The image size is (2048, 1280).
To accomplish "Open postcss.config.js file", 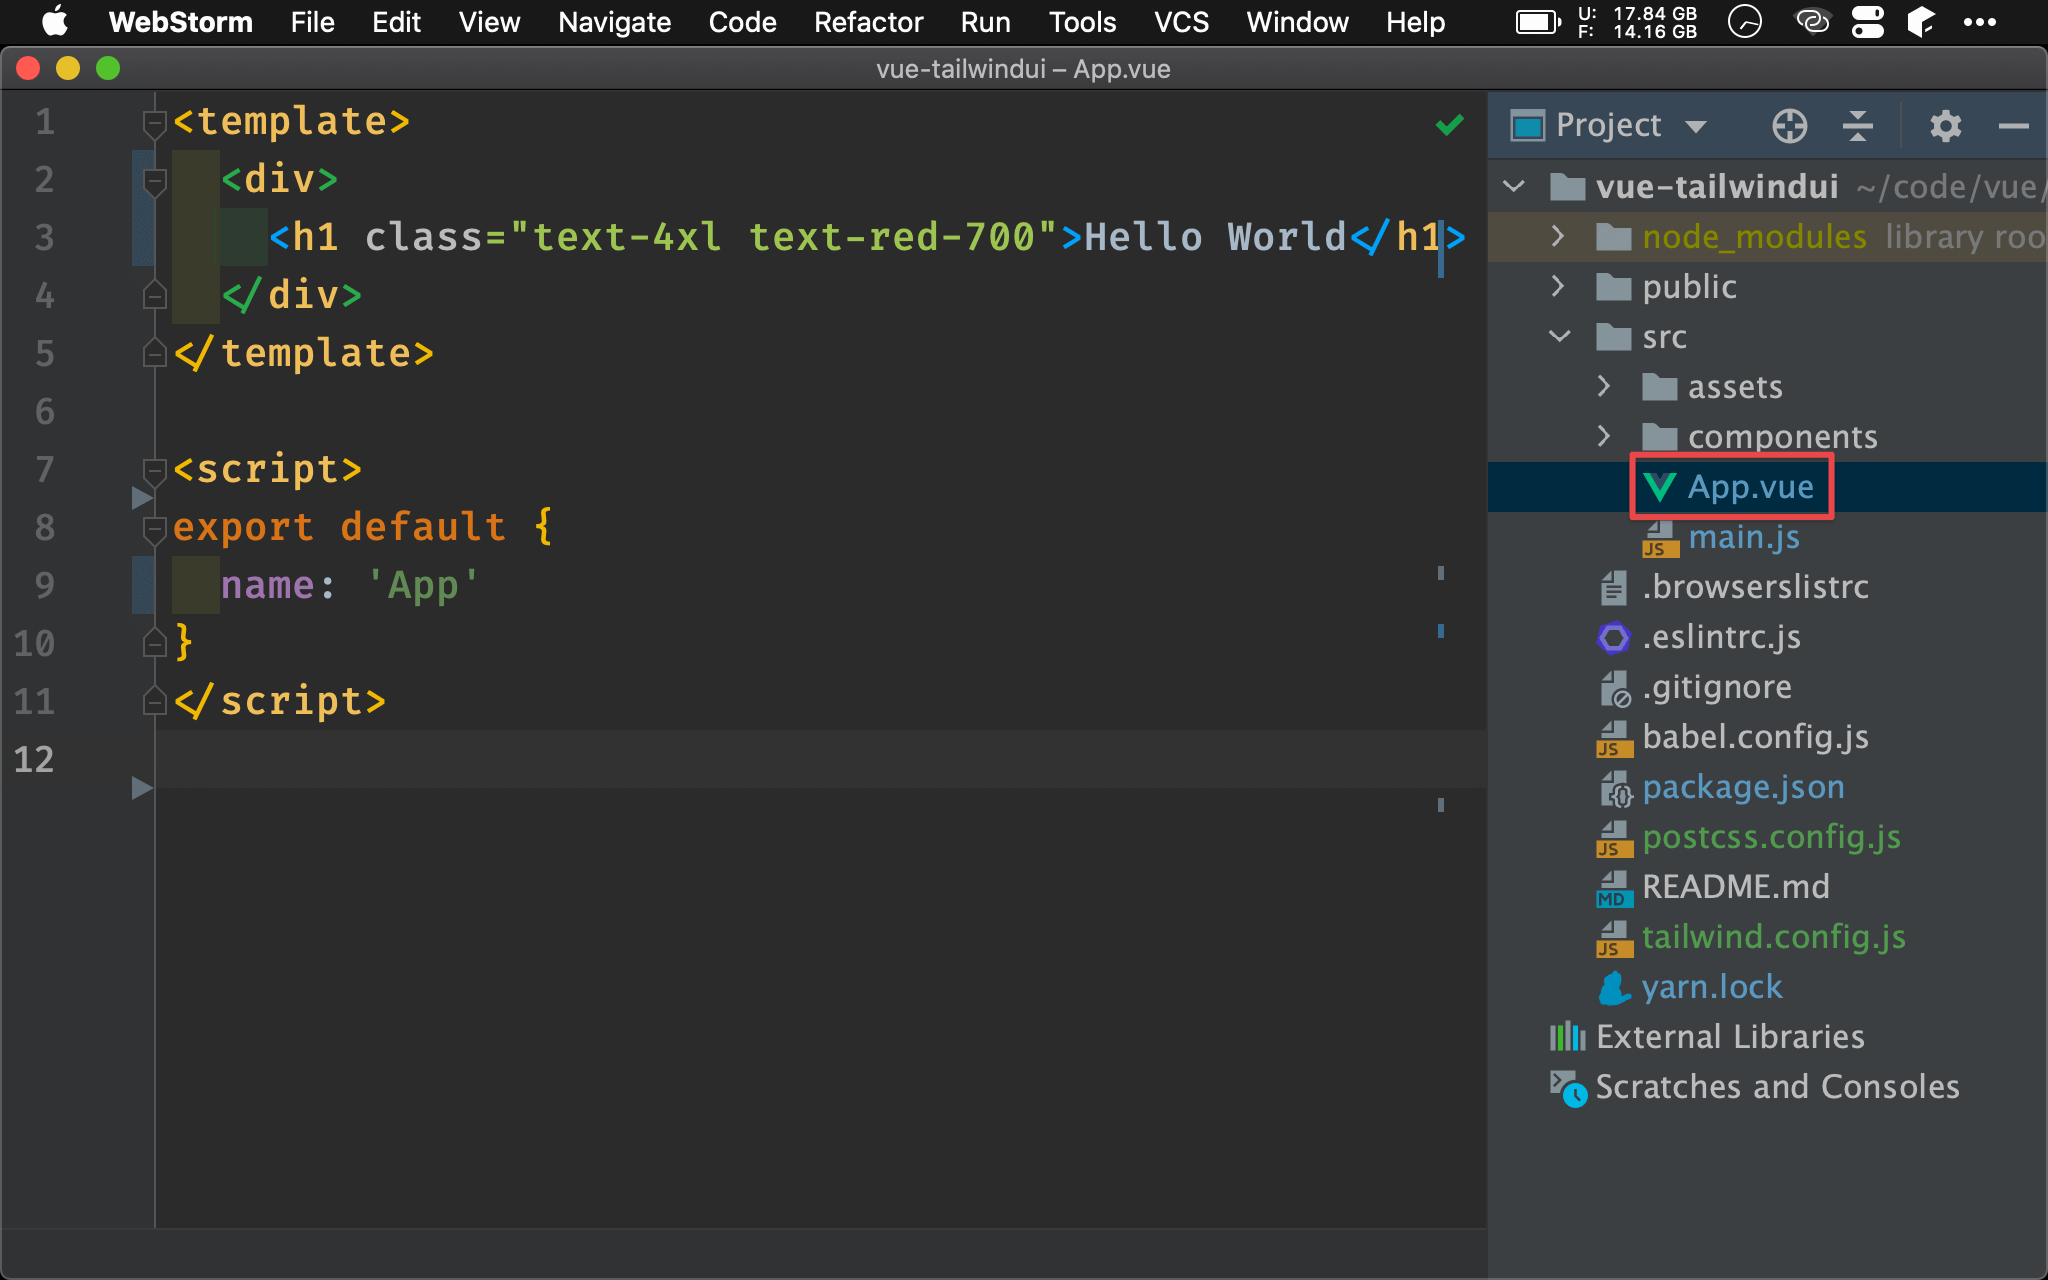I will pos(1771,837).
